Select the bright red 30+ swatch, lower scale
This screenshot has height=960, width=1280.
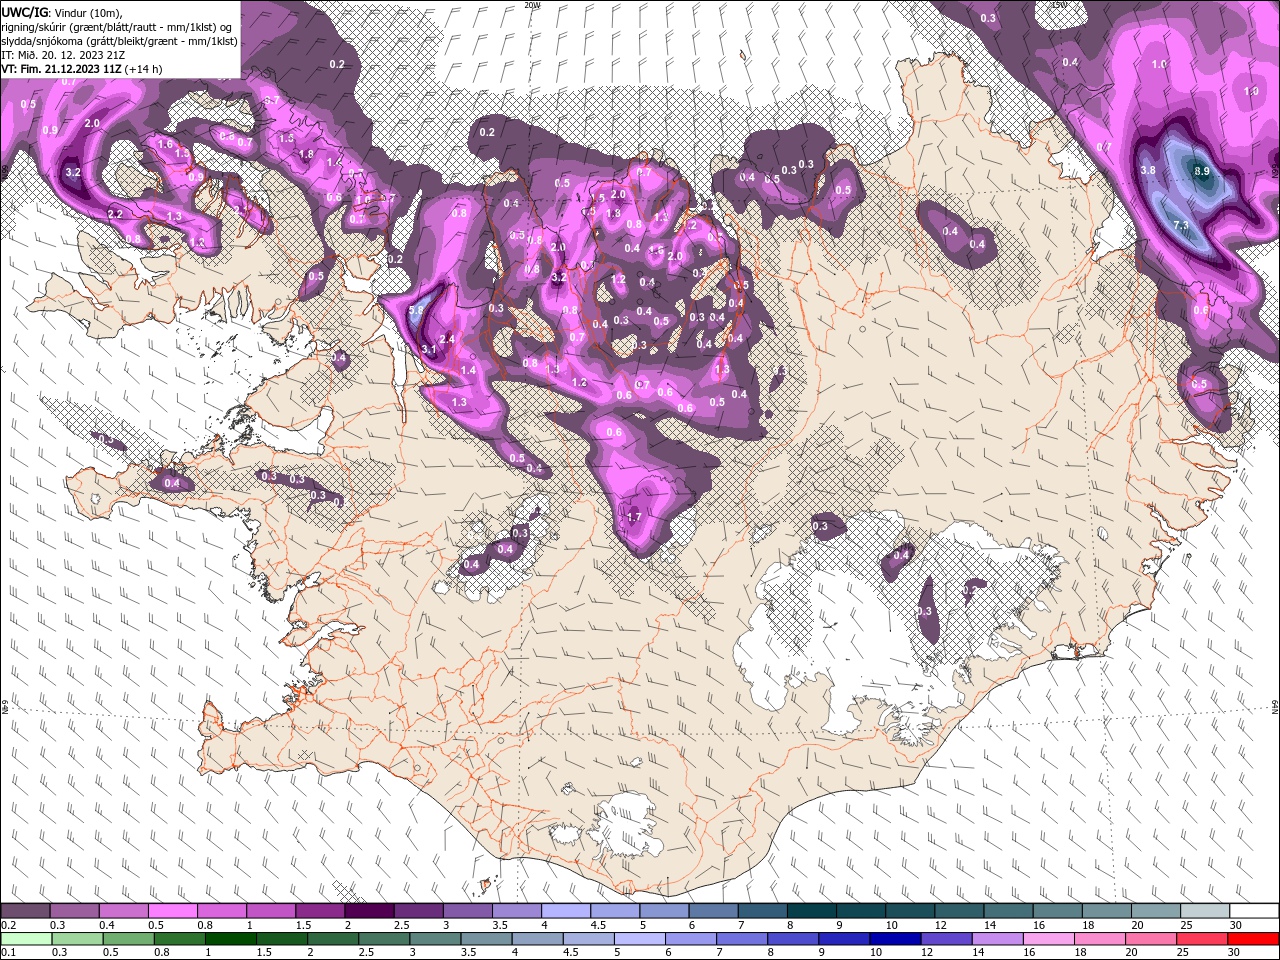1253,938
